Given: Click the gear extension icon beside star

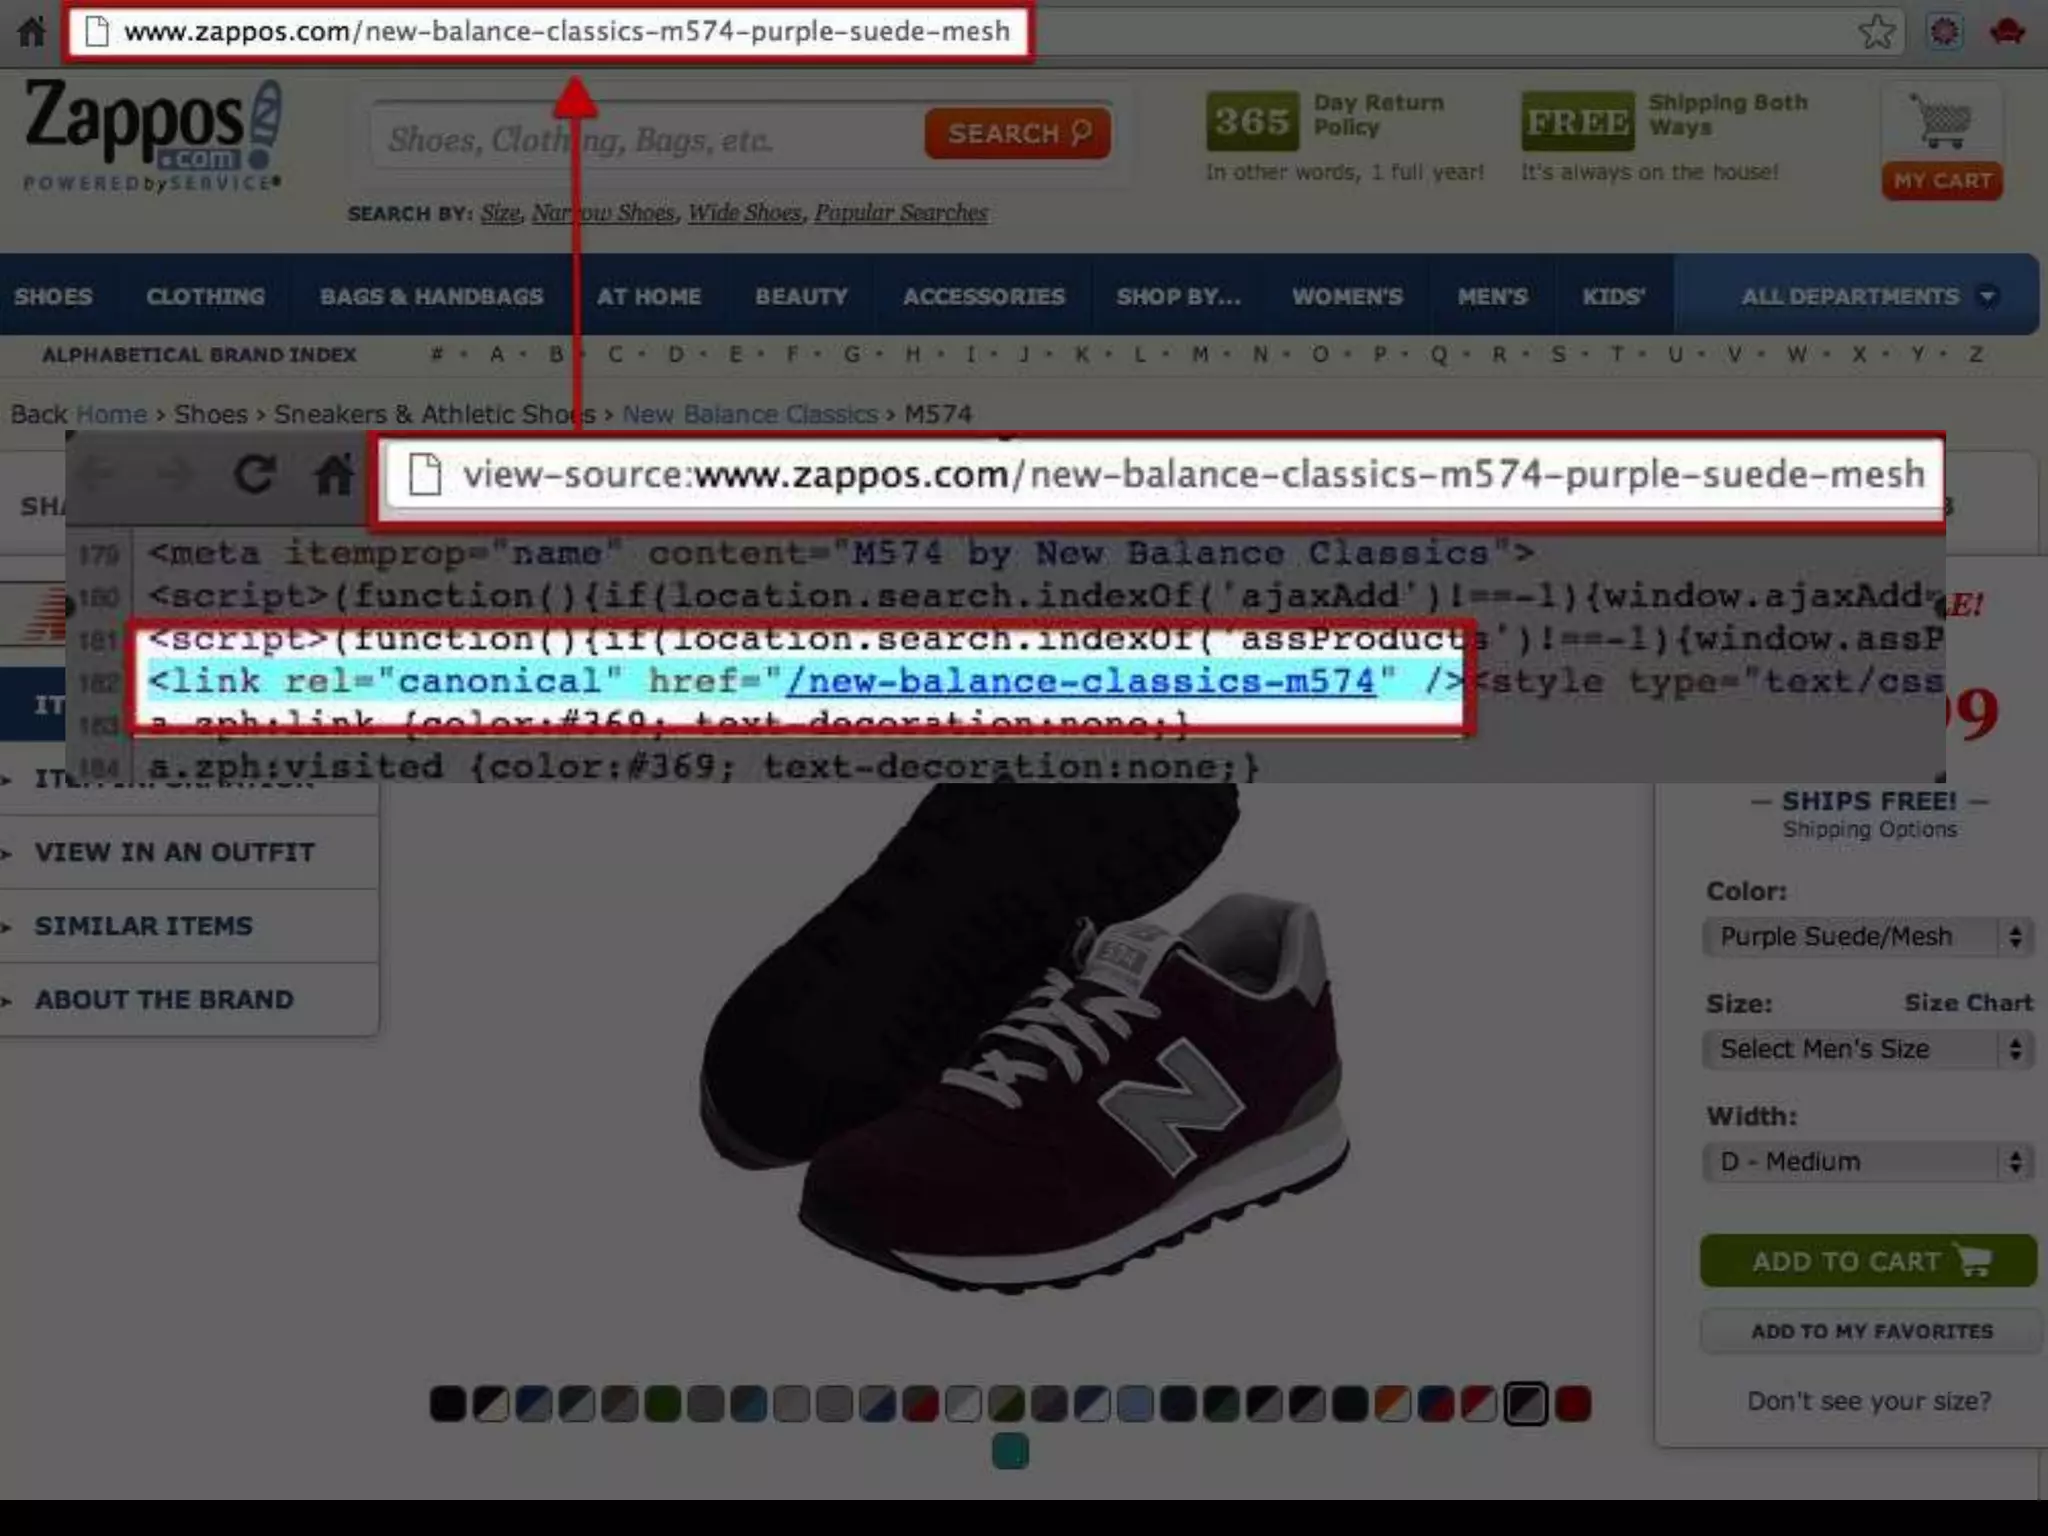Looking at the screenshot, I should point(1944,32).
